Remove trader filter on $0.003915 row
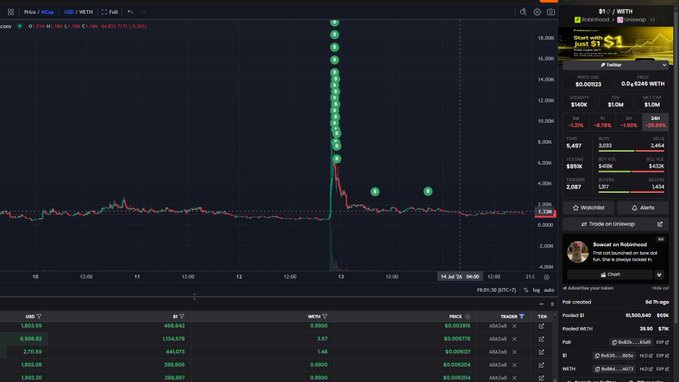This screenshot has height=382, width=679. point(514,326)
